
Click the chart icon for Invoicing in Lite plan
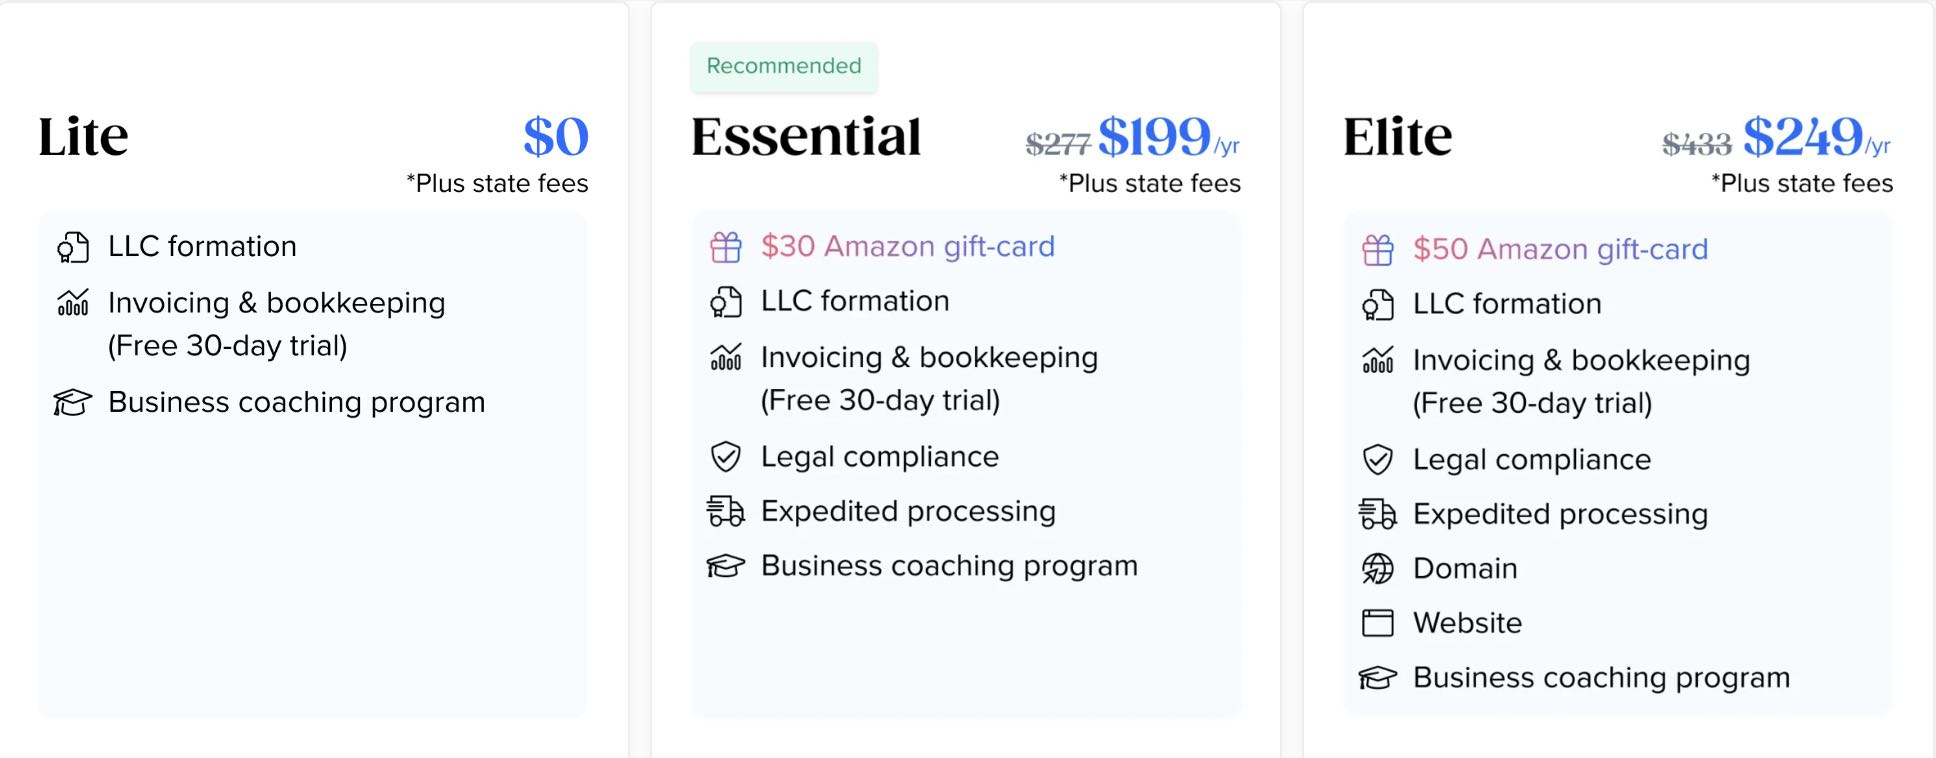tap(73, 303)
